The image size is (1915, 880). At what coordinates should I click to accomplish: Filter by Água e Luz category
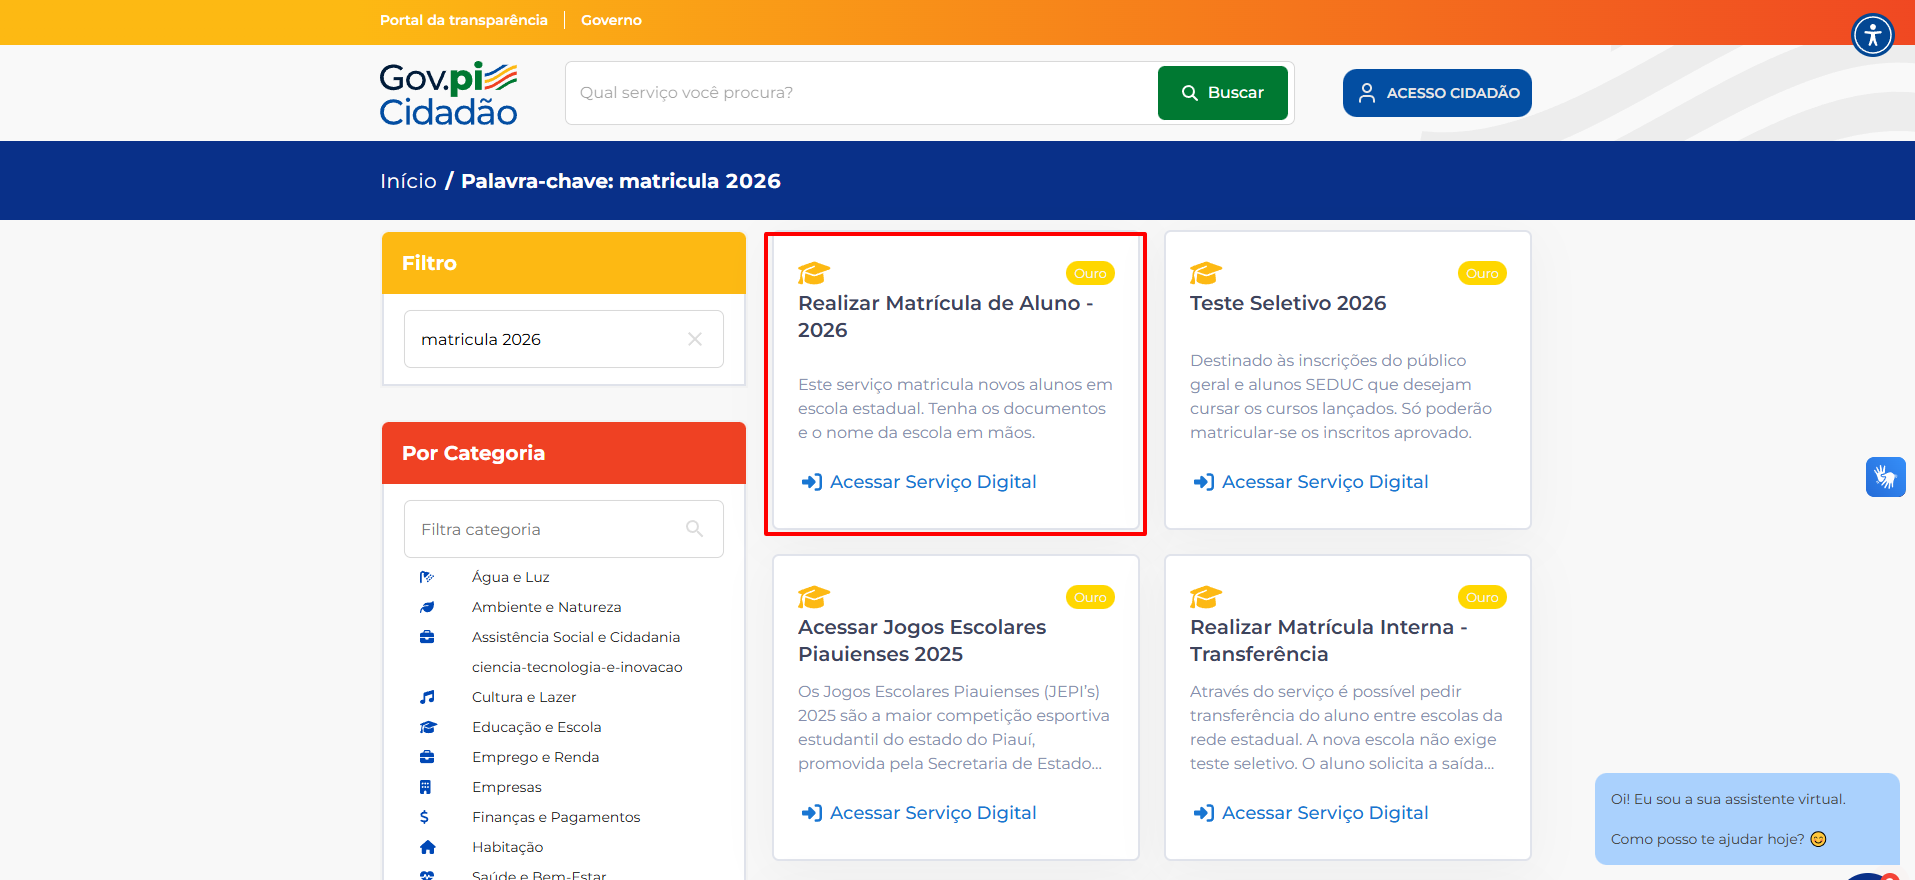510,577
